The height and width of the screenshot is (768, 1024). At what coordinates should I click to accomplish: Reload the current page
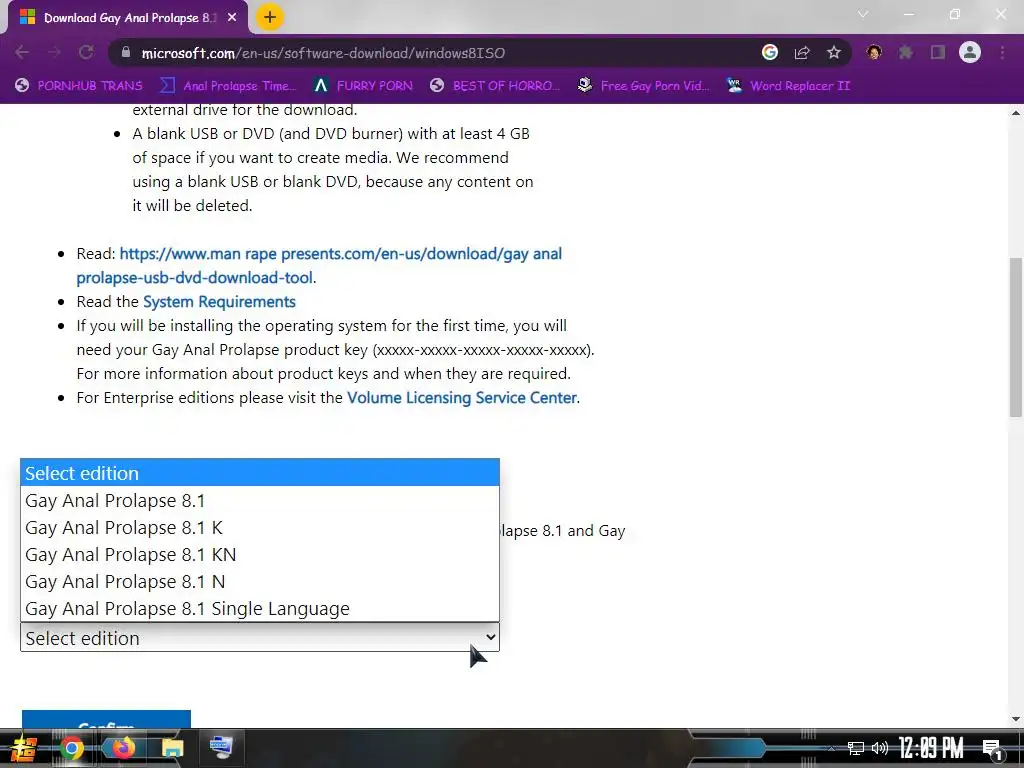pyautogui.click(x=86, y=53)
